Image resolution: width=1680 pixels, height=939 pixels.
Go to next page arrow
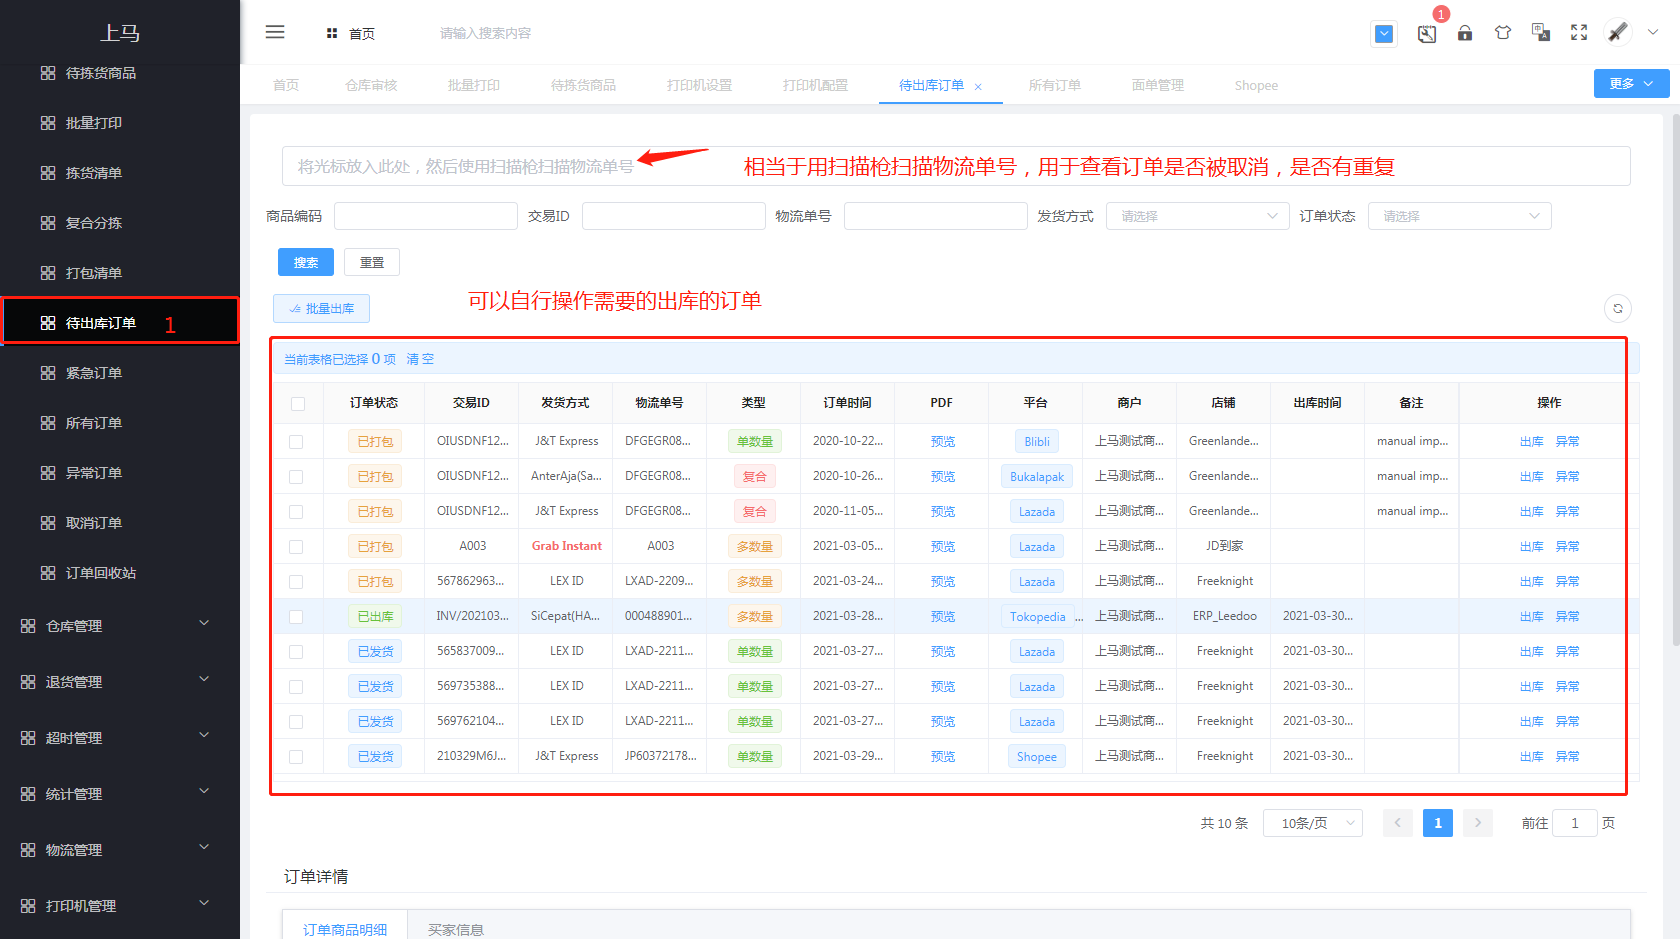[x=1477, y=823]
